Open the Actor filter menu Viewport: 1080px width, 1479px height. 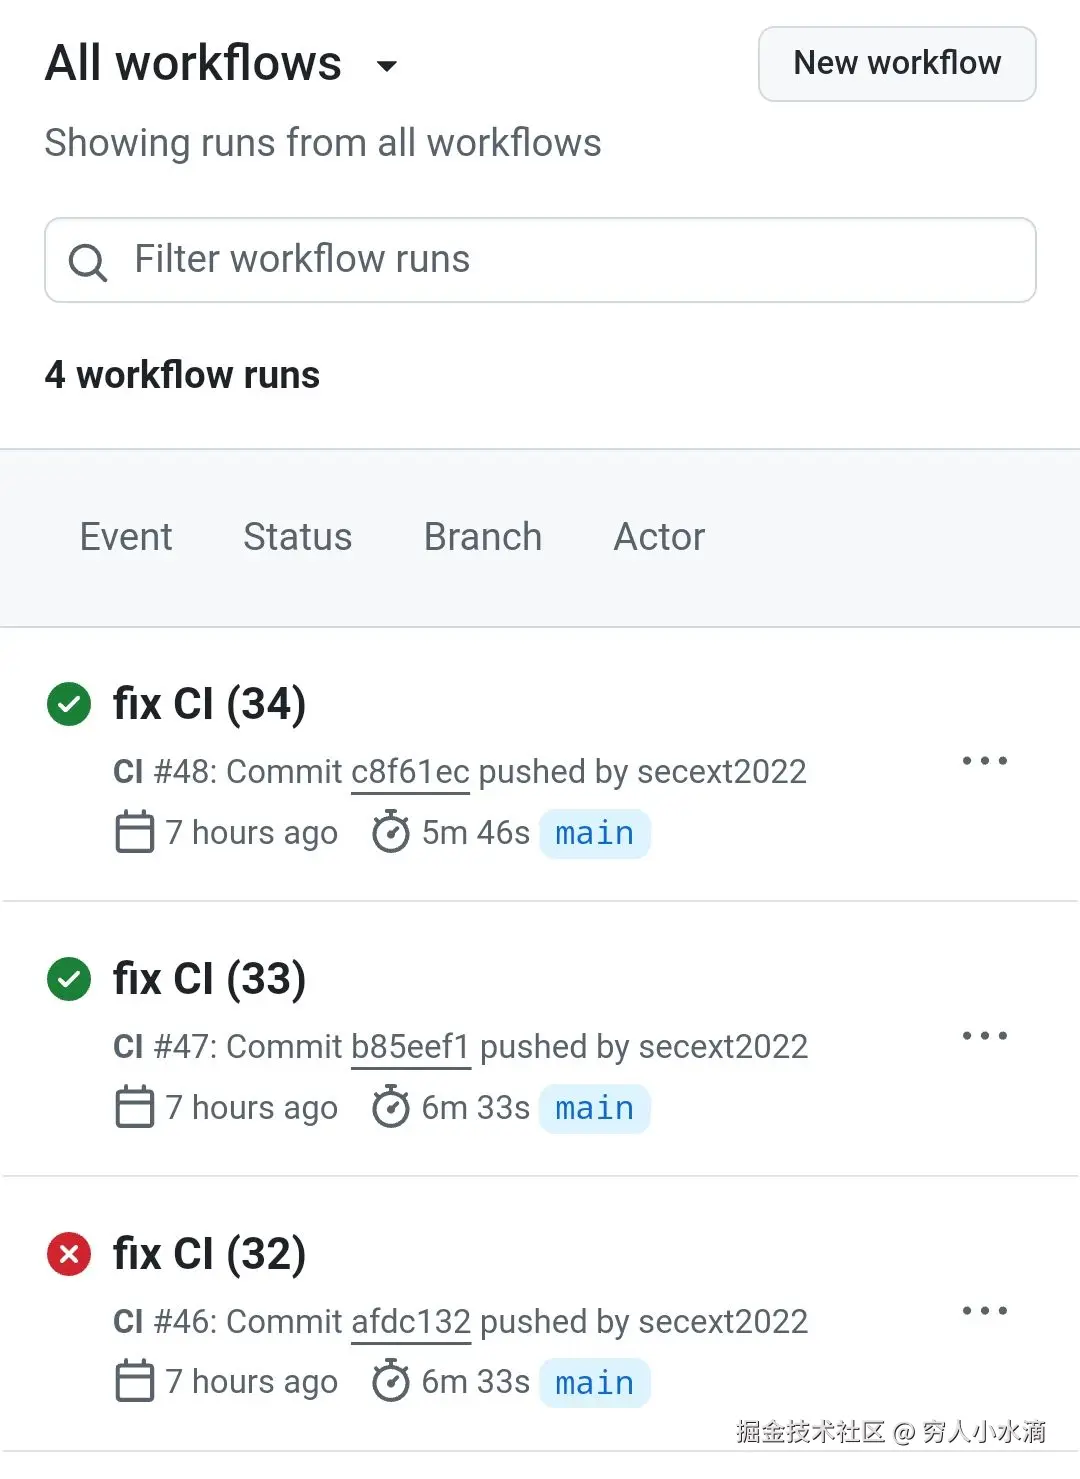pos(659,537)
